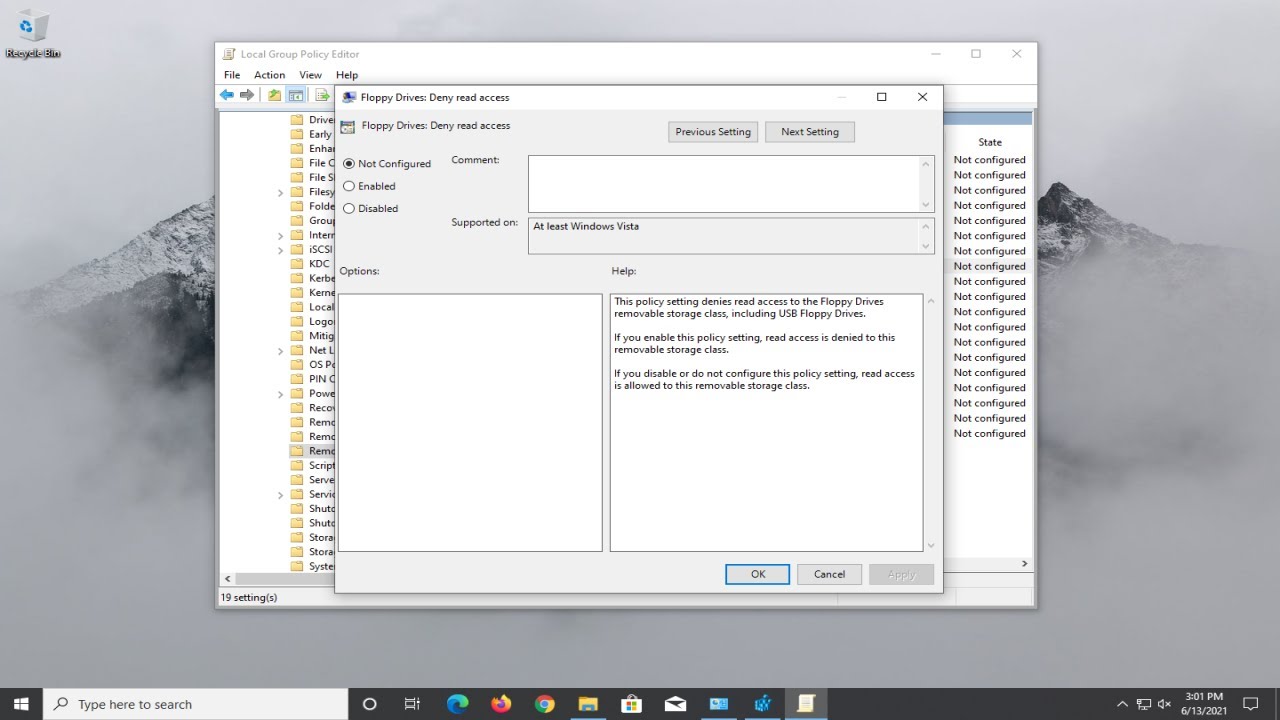Click the taskbar search box
Screen dimensions: 1280x720
click(196, 704)
